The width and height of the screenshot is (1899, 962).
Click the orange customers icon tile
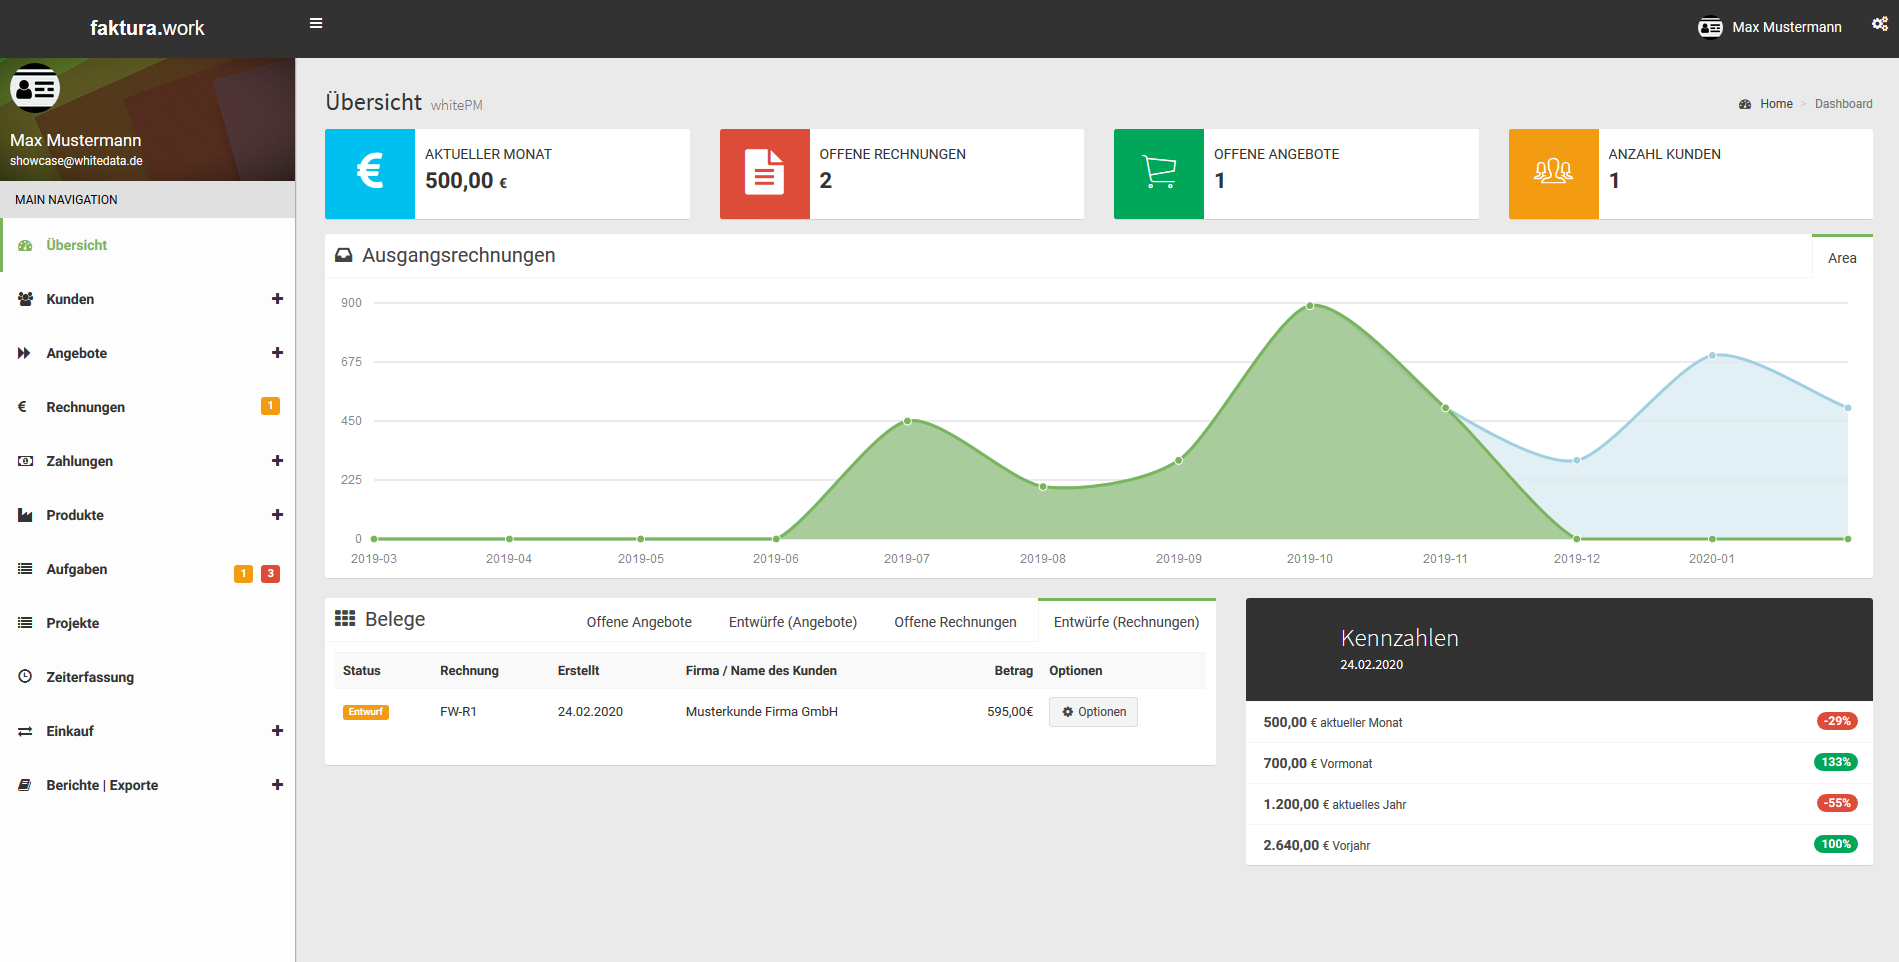(x=1553, y=174)
